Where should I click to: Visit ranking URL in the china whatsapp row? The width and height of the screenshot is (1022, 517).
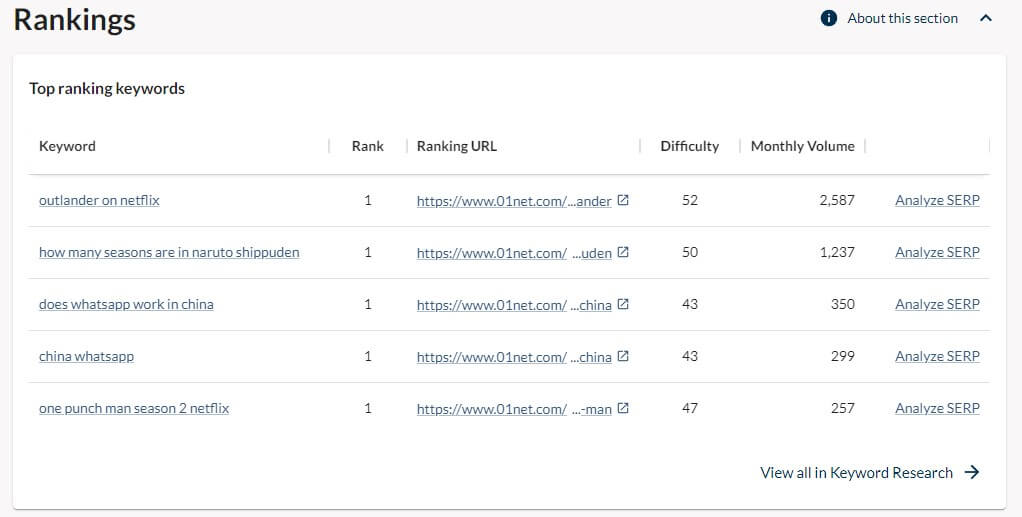[x=514, y=357]
